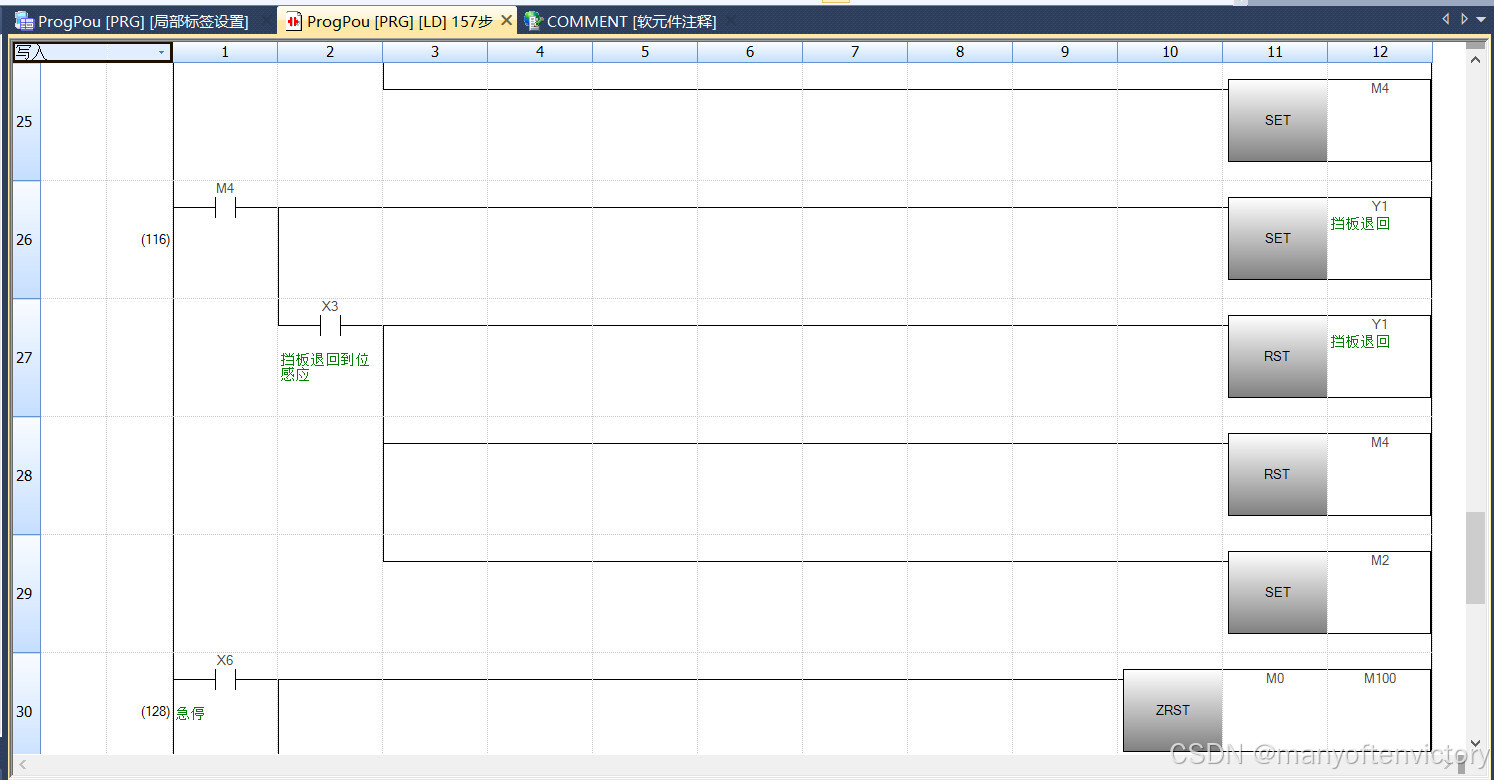
Task: Select column header 8
Action: (x=960, y=52)
